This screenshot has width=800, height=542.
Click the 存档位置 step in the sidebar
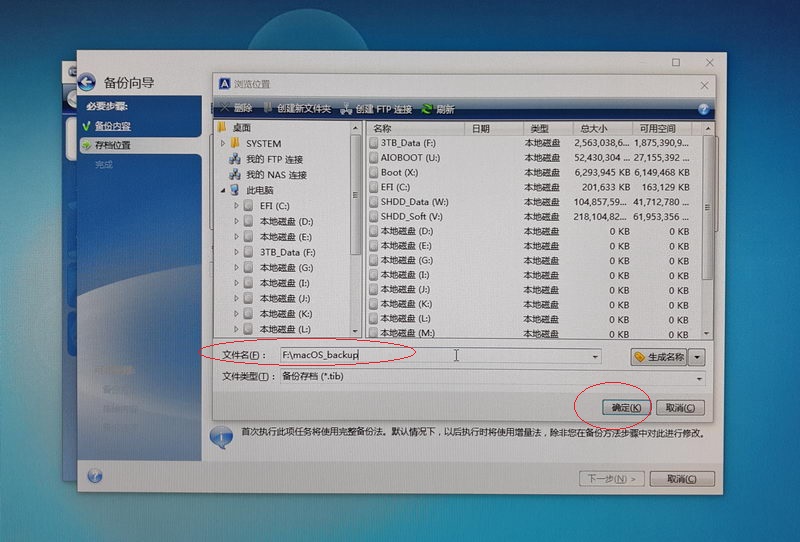[x=113, y=145]
